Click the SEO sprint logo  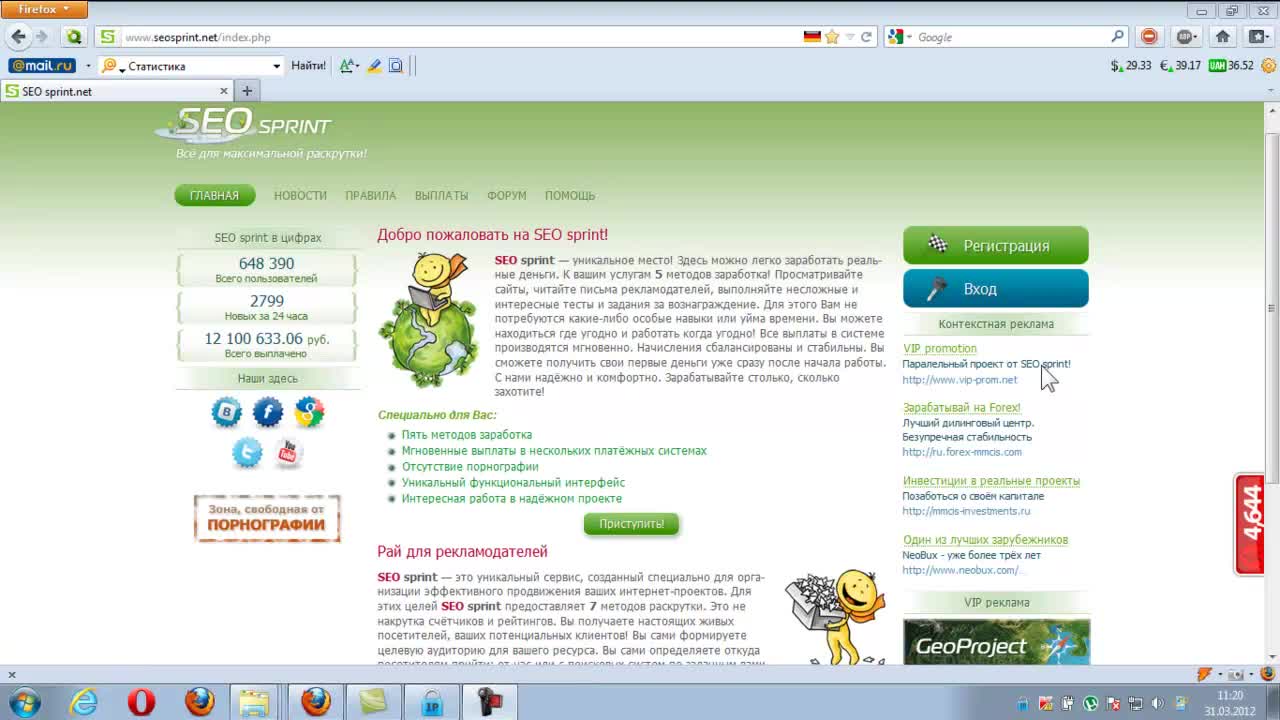tap(245, 125)
